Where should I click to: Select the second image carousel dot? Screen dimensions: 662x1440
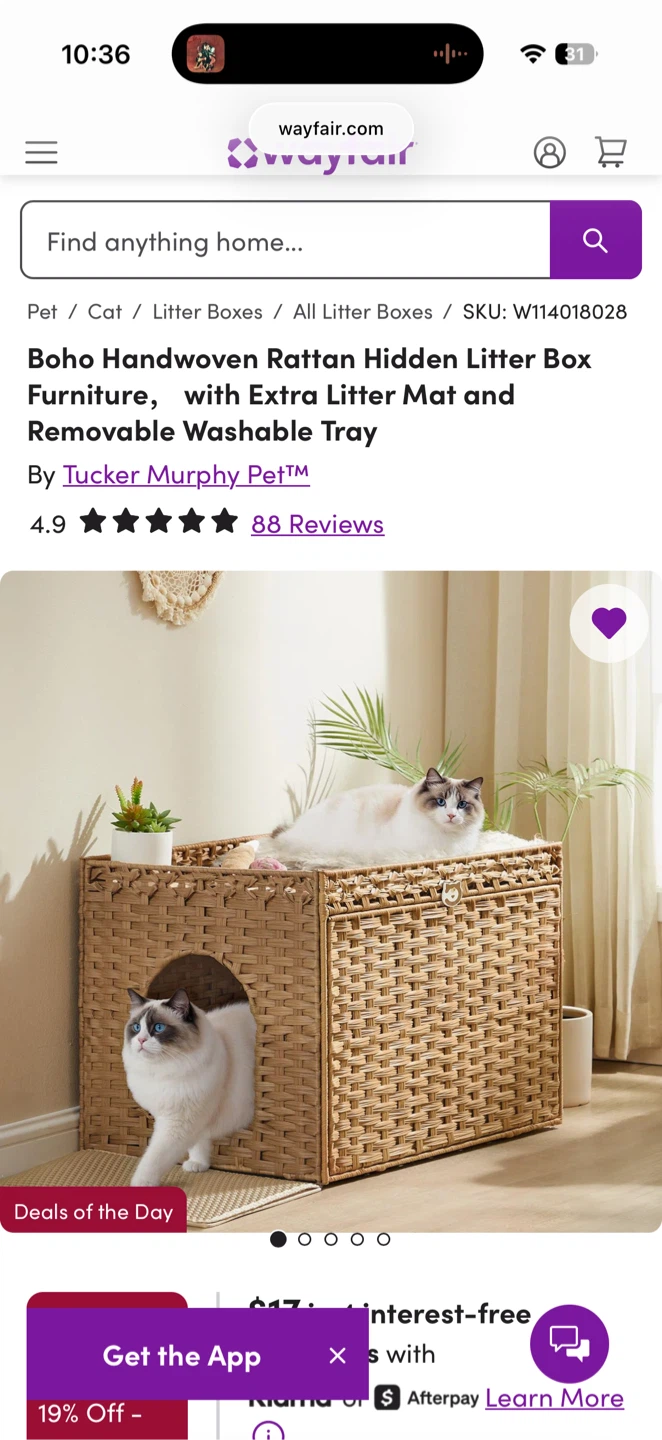[305, 1239]
